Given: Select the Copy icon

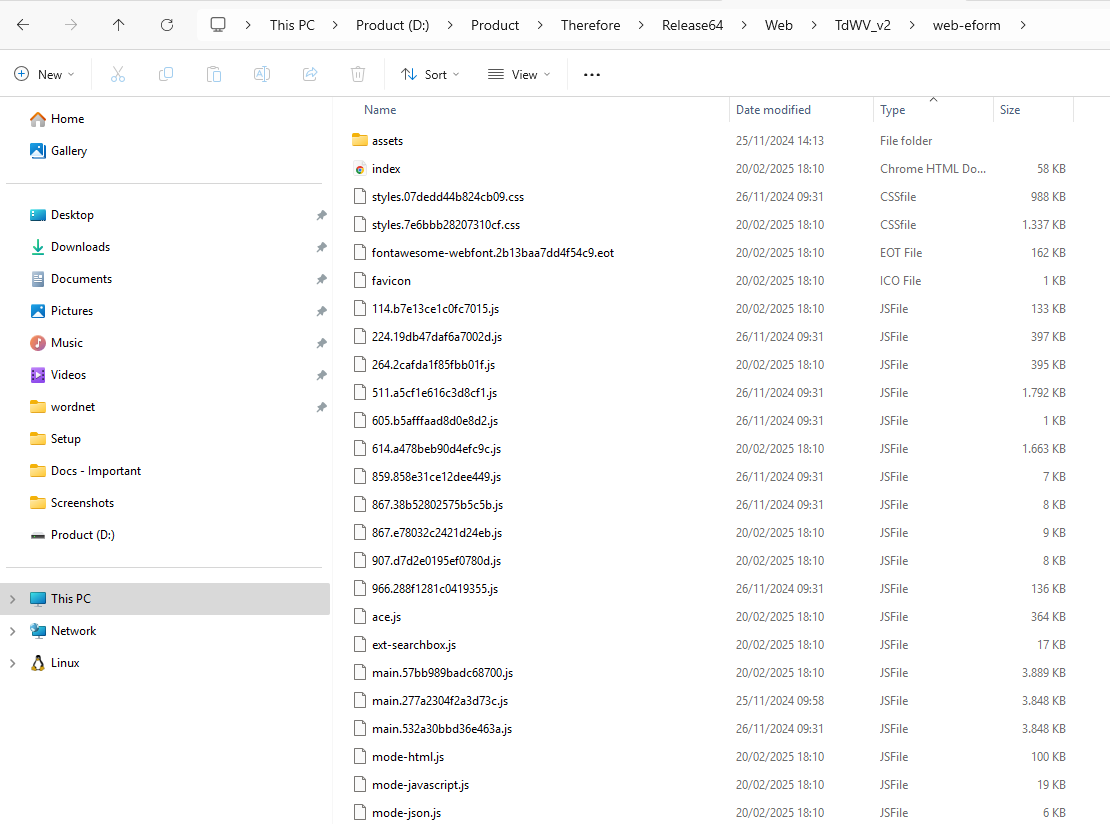Looking at the screenshot, I should coord(166,74).
